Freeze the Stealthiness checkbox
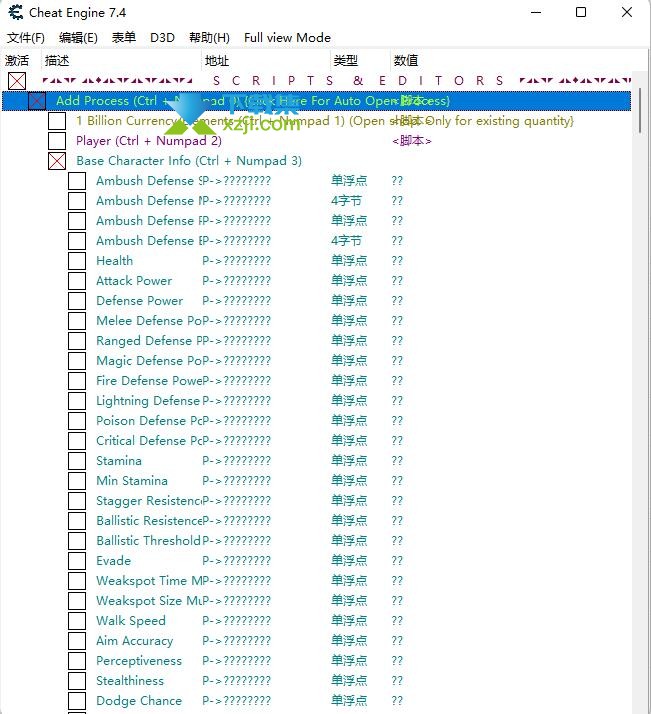Viewport: 651px width, 714px height. point(77,681)
